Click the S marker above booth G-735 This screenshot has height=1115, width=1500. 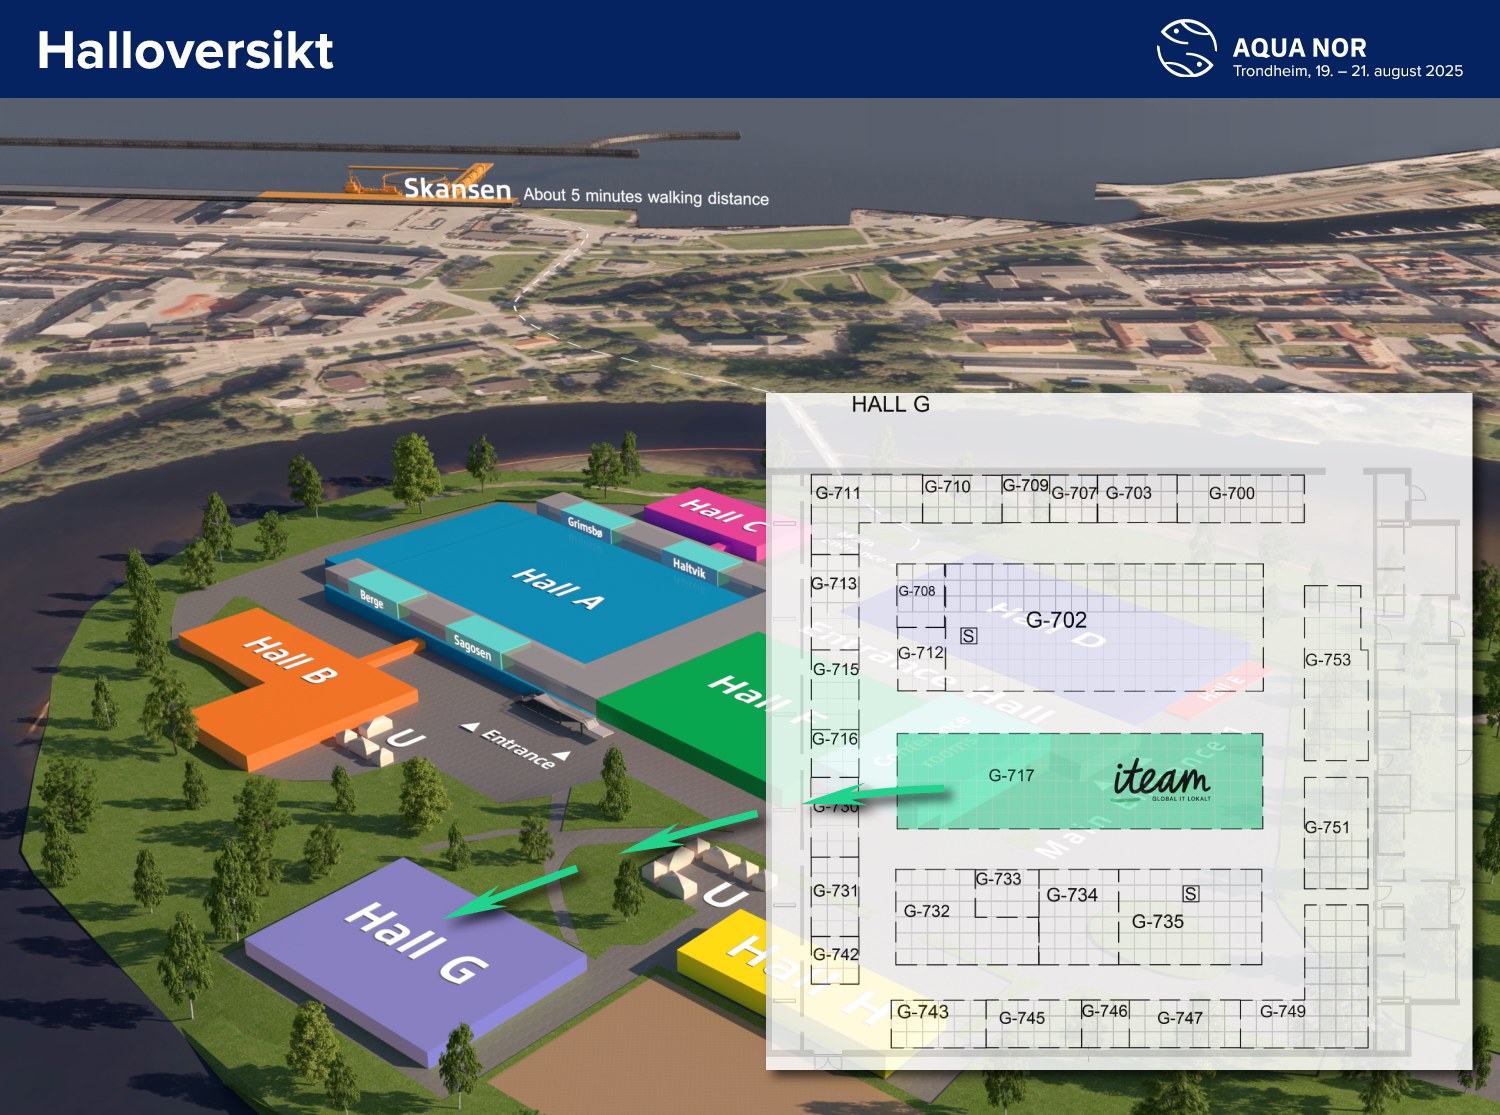pyautogui.click(x=1190, y=894)
